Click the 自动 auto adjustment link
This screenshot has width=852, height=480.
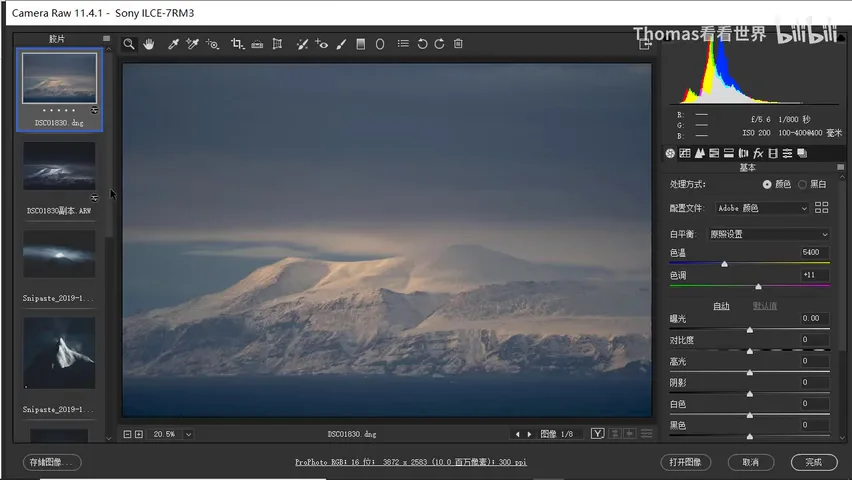(721, 306)
